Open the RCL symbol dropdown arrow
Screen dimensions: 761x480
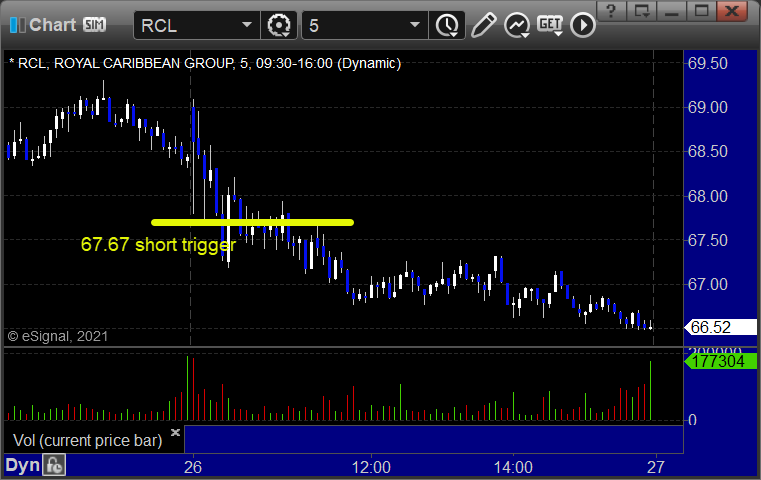tap(247, 25)
